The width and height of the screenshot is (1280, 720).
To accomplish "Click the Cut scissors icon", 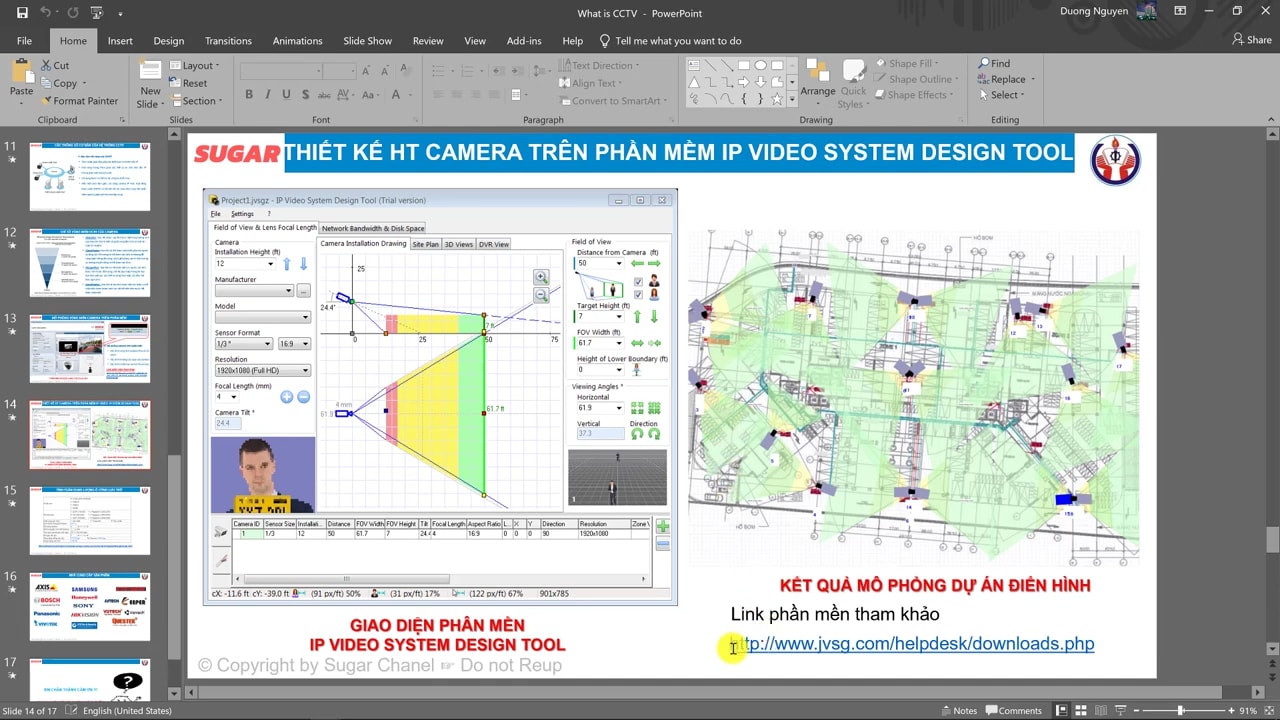I will point(46,65).
